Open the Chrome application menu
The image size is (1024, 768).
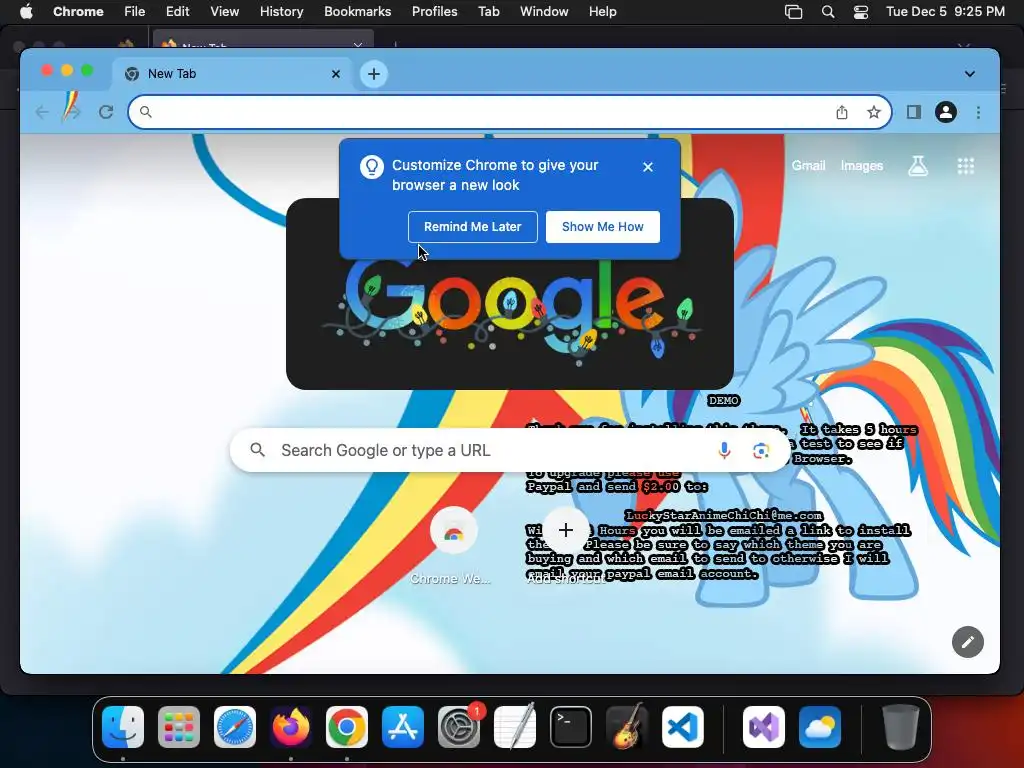point(78,12)
